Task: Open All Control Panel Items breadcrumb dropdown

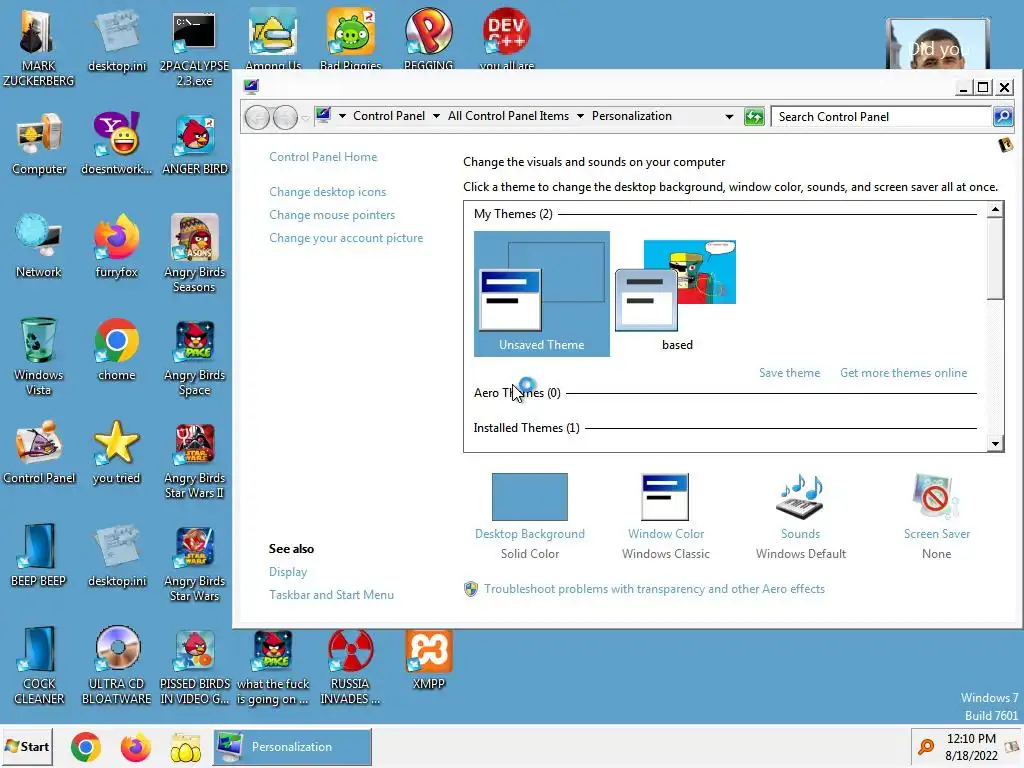Action: pyautogui.click(x=580, y=116)
